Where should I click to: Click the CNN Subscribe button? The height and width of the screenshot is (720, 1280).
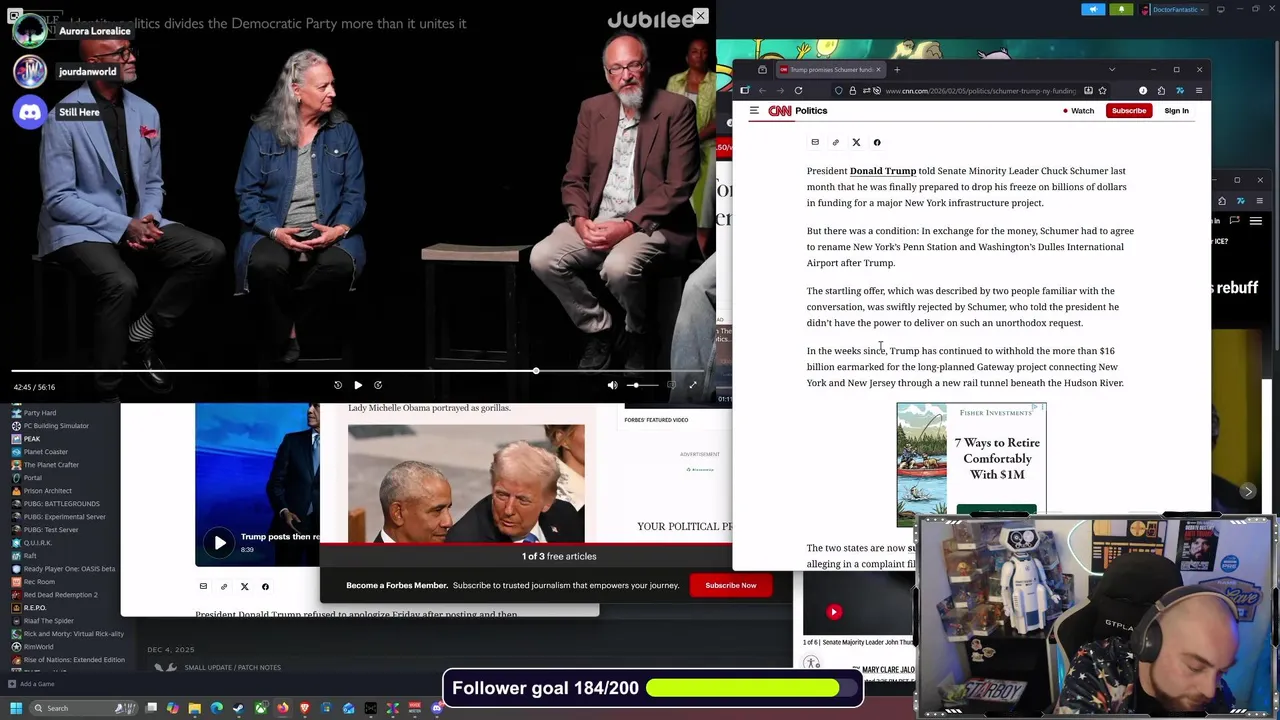pos(1128,111)
